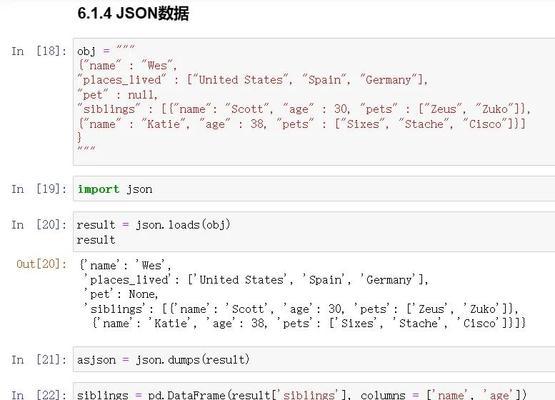Click the json.dumps(result) code cell
This screenshot has width=555, height=400.
pos(314,360)
